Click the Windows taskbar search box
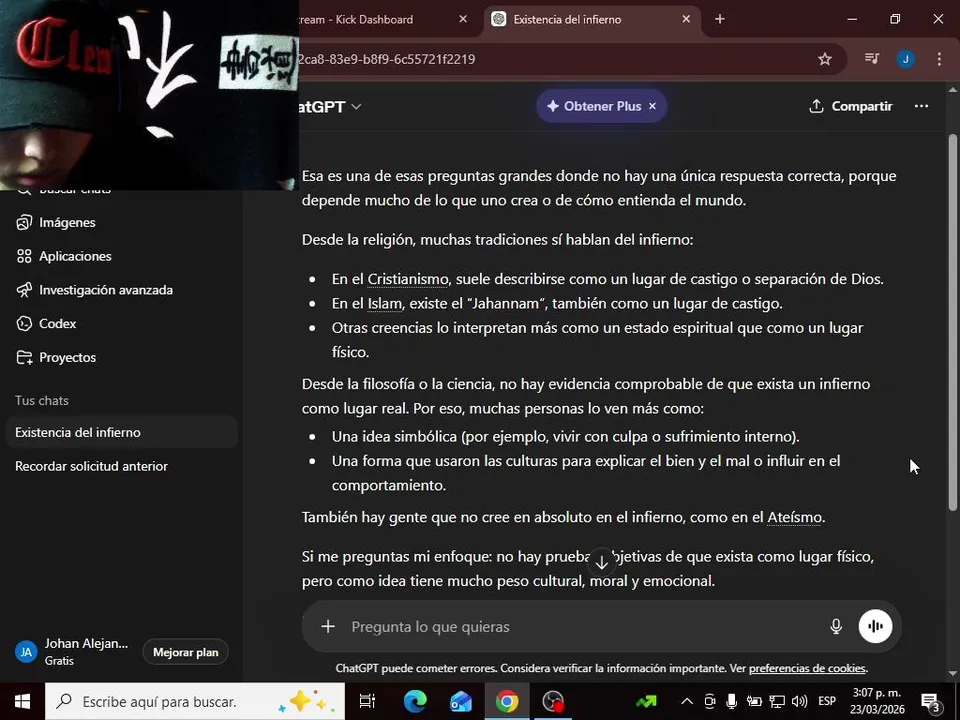 pyautogui.click(x=195, y=702)
